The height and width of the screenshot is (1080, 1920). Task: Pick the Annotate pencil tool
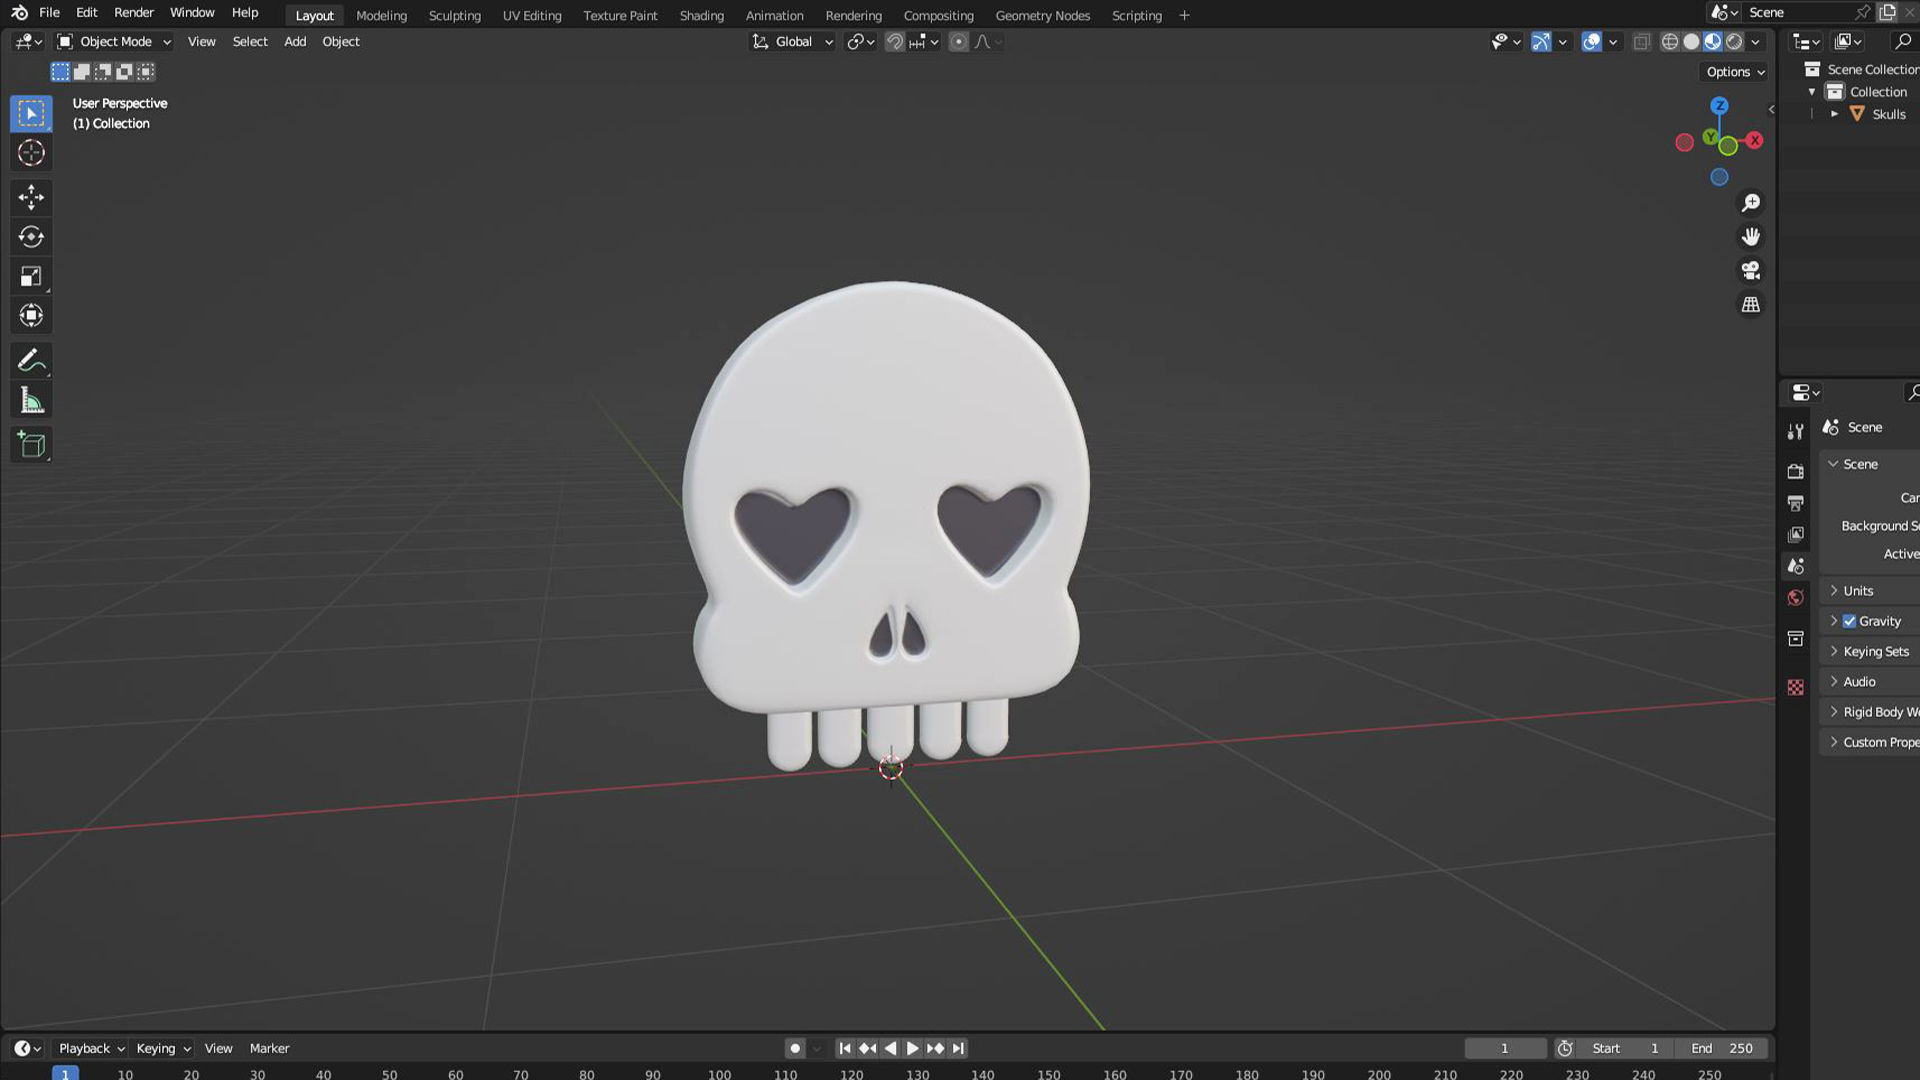coord(31,361)
